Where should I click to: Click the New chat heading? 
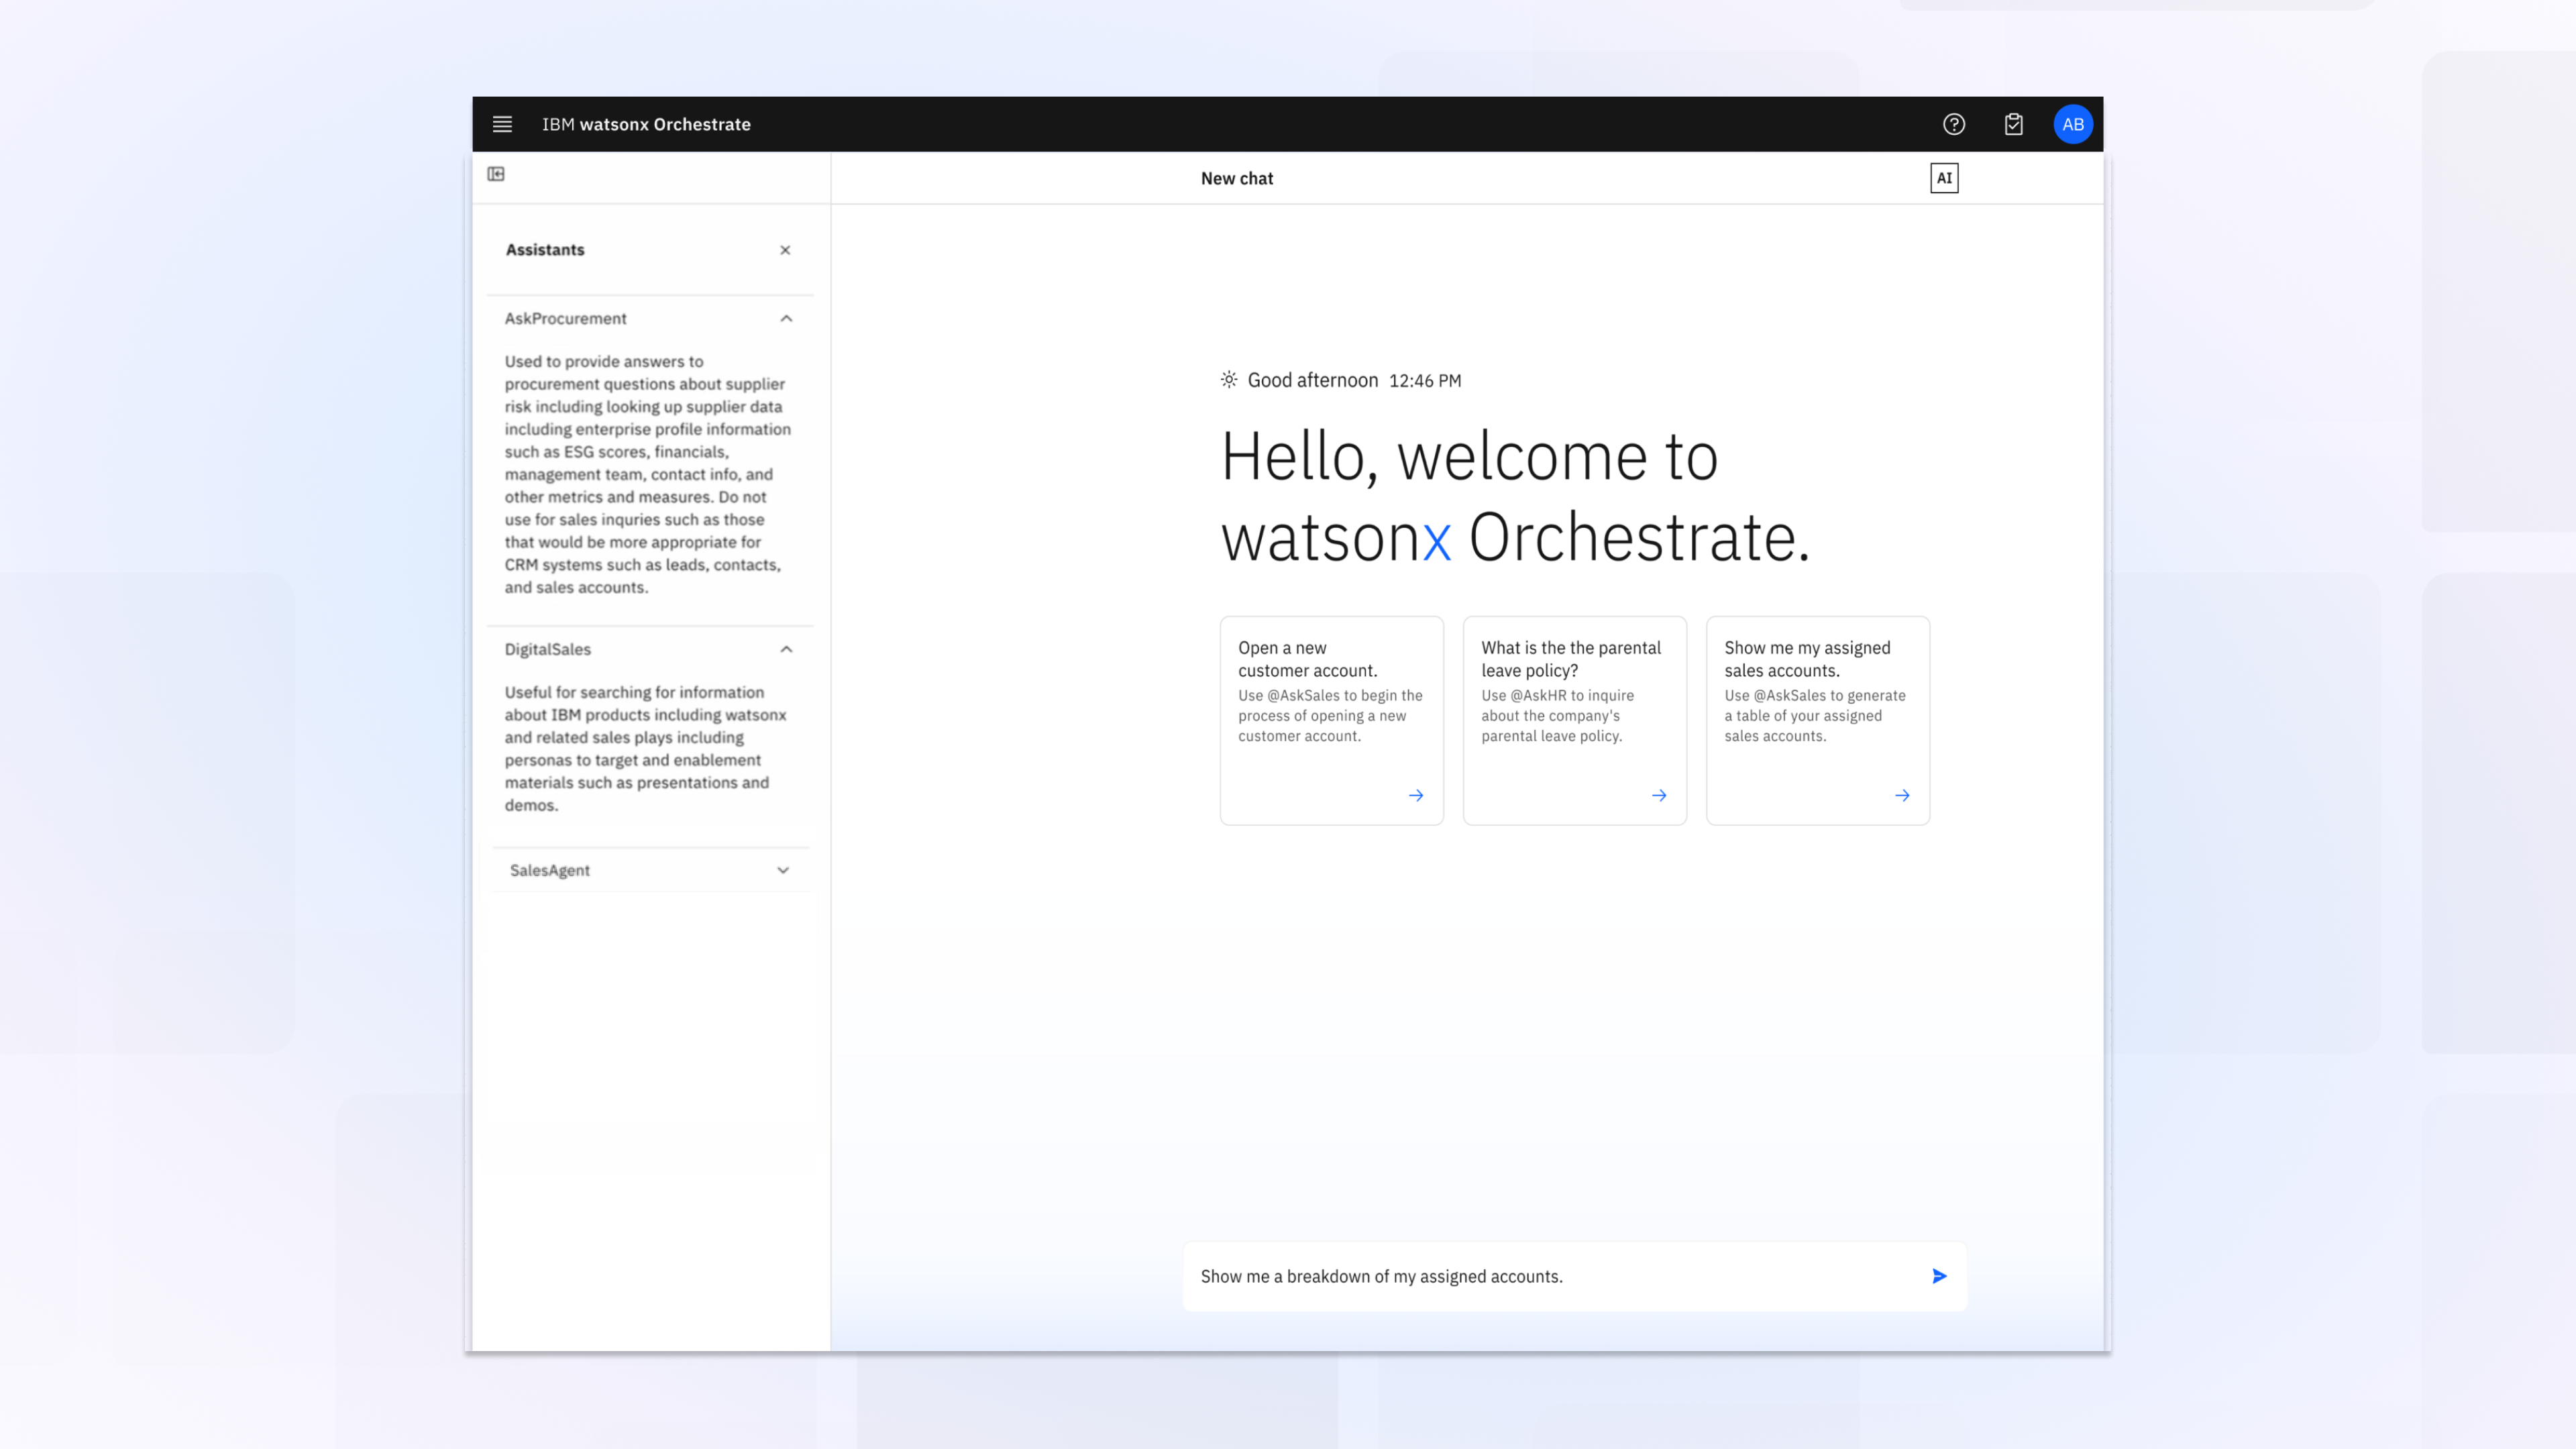[x=1237, y=178]
